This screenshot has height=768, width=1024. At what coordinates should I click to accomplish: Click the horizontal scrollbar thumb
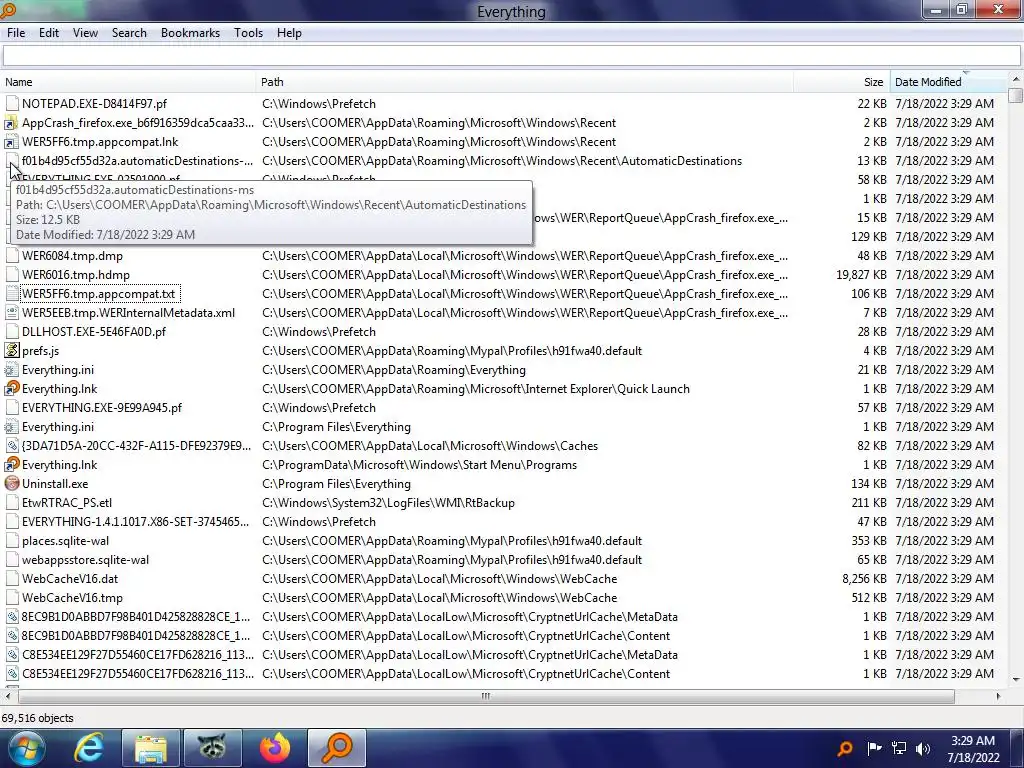point(485,696)
